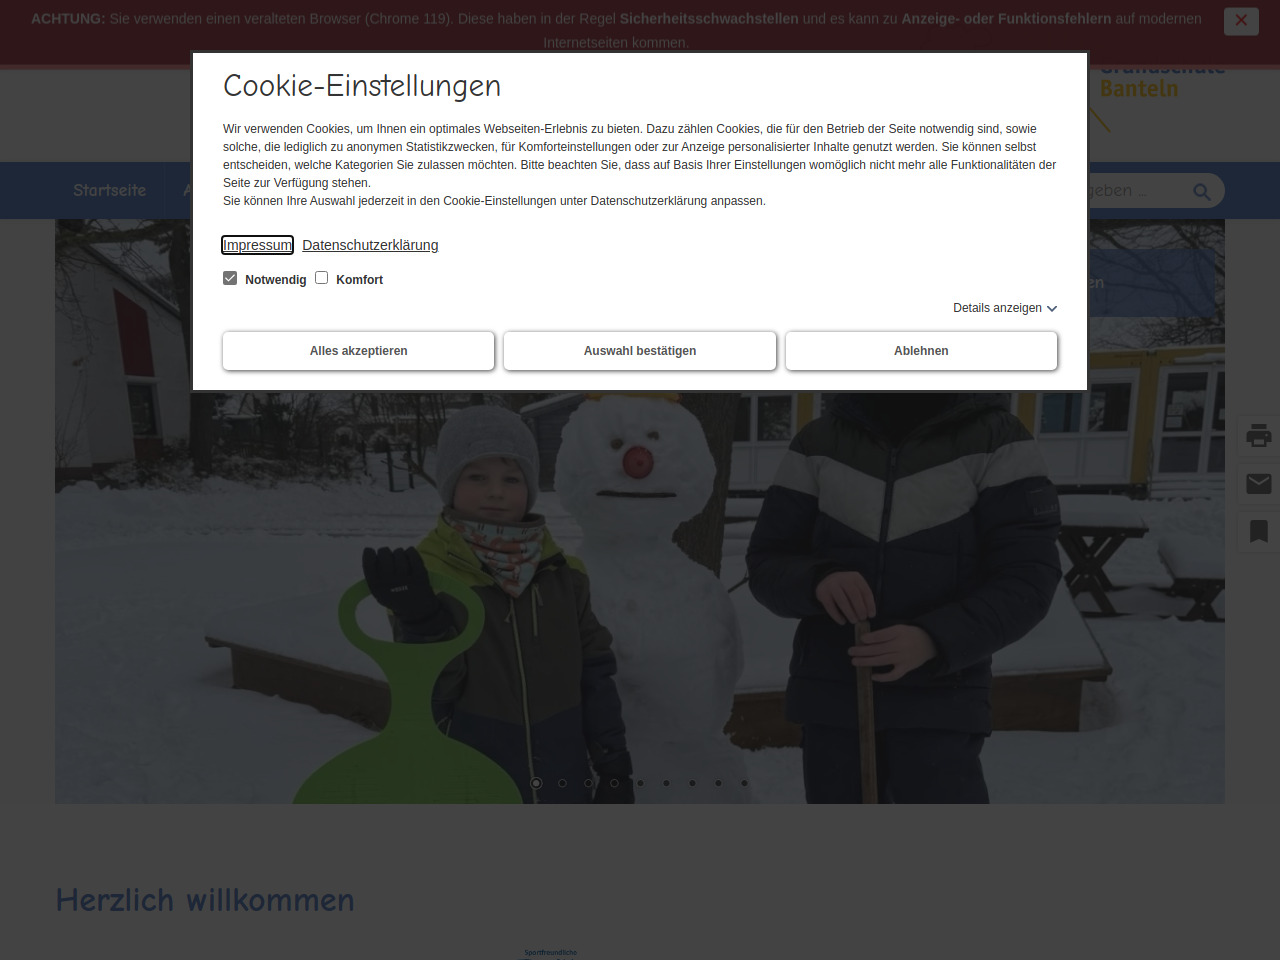Image resolution: width=1280 pixels, height=960 pixels.
Task: Close the outdated browser warning banner
Action: (1241, 20)
